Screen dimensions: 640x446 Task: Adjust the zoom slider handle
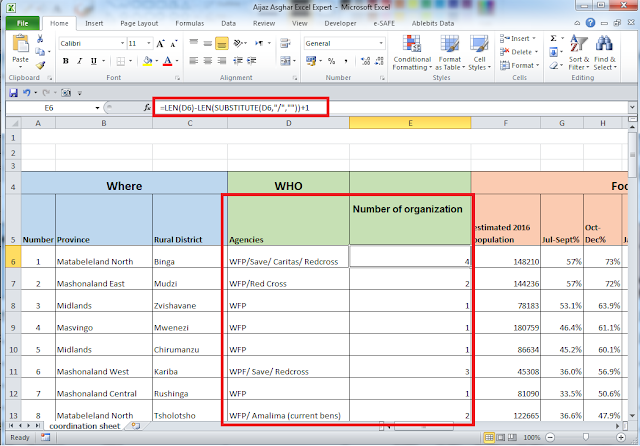pos(586,437)
